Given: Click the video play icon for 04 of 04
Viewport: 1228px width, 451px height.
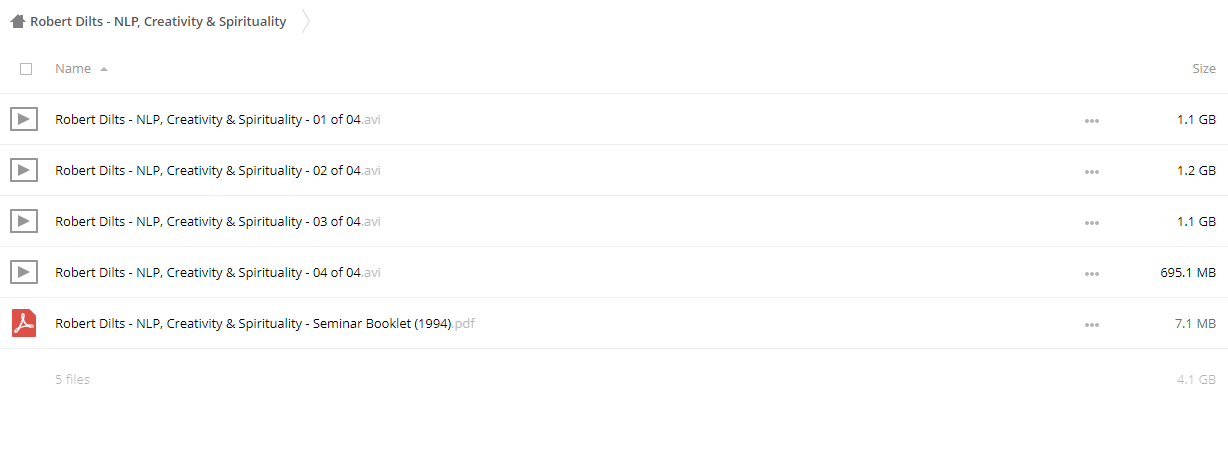Looking at the screenshot, I should [x=24, y=272].
